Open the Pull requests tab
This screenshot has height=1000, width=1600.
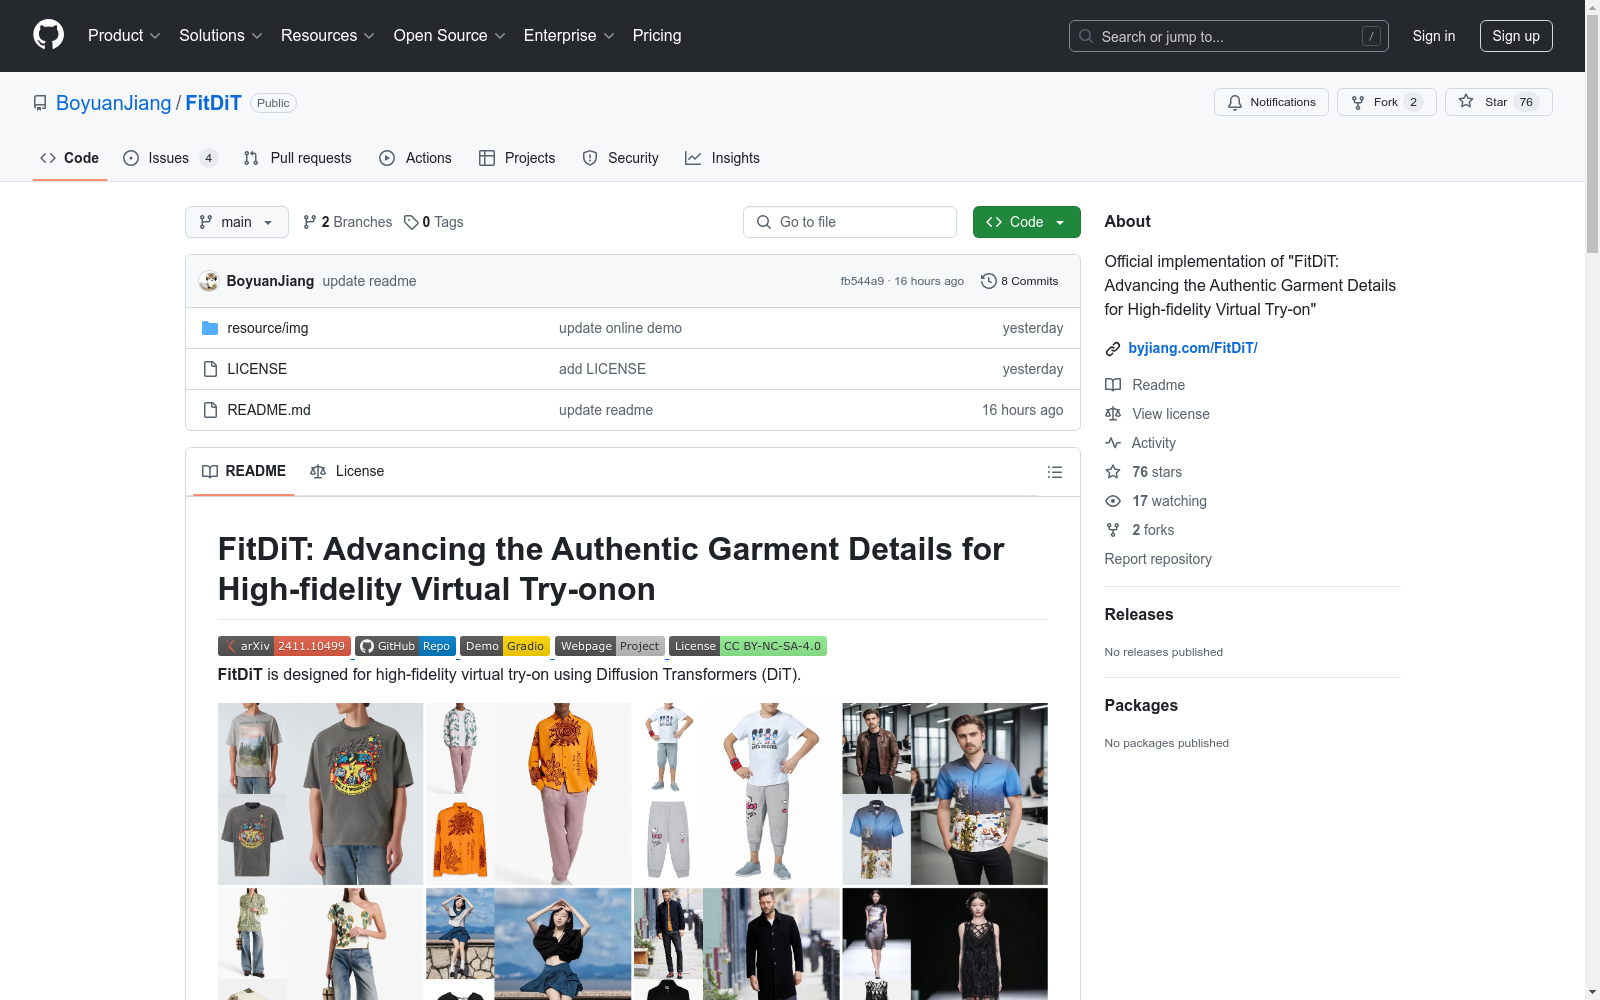click(x=298, y=158)
